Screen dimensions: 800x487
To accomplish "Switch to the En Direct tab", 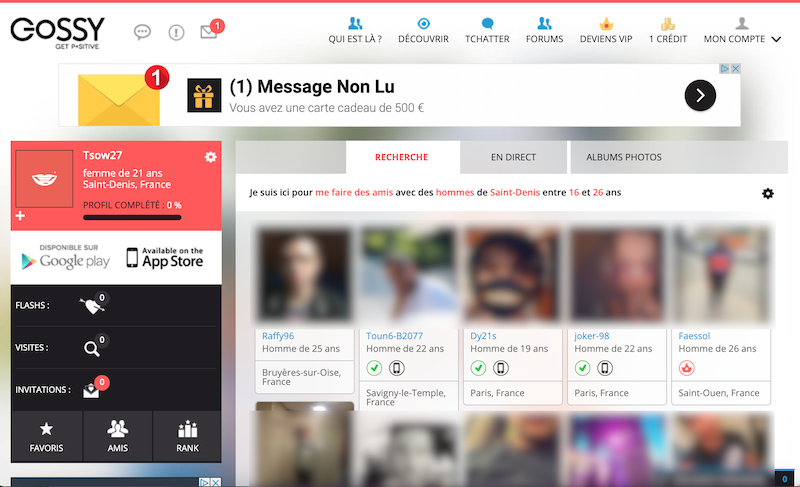I will coord(513,157).
